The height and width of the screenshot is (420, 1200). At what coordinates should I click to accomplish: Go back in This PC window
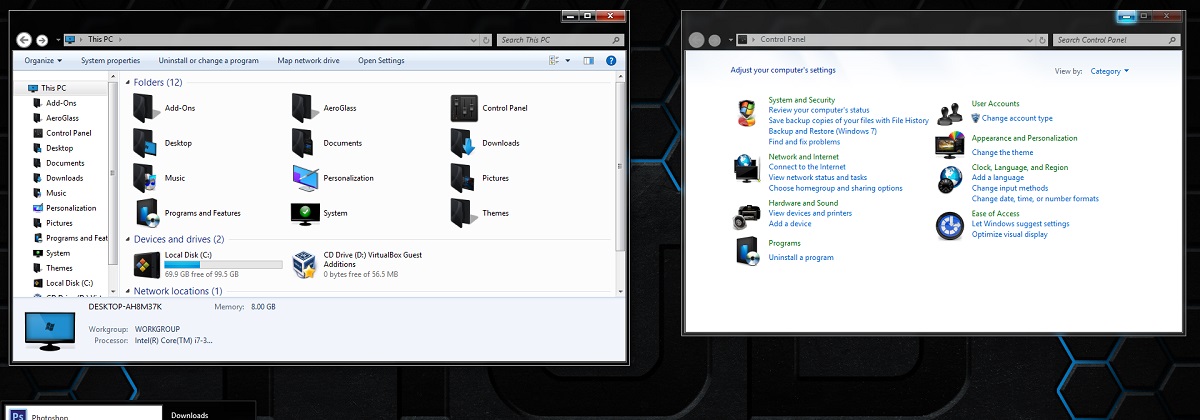(x=24, y=39)
